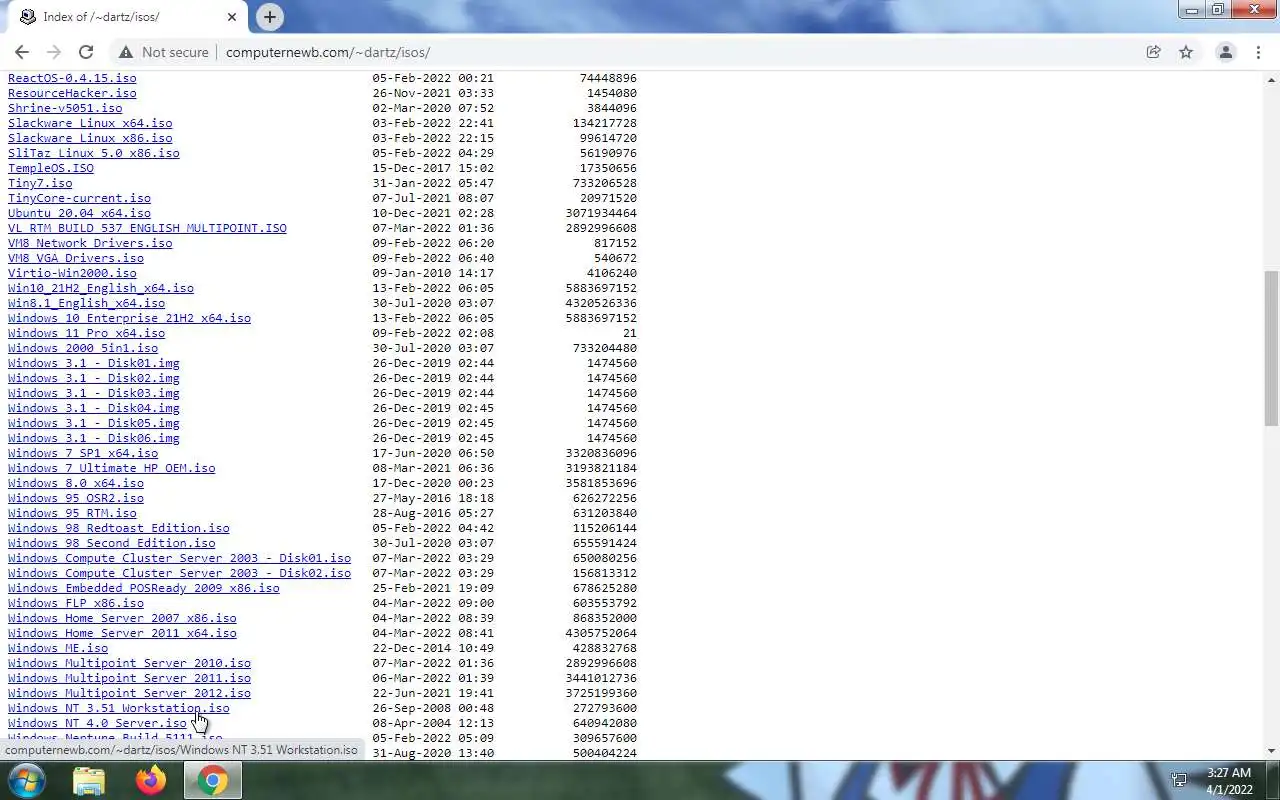Open Windows 8.0 x64.iso

(x=76, y=483)
